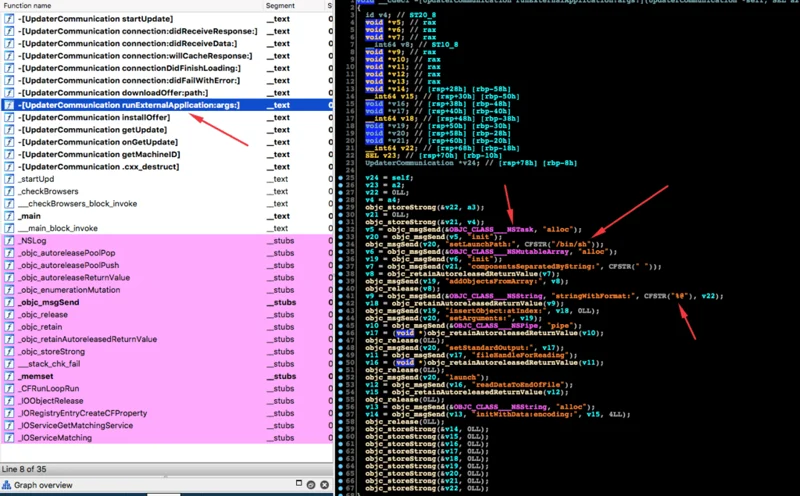Click function icon beside installOffer row

9,117
